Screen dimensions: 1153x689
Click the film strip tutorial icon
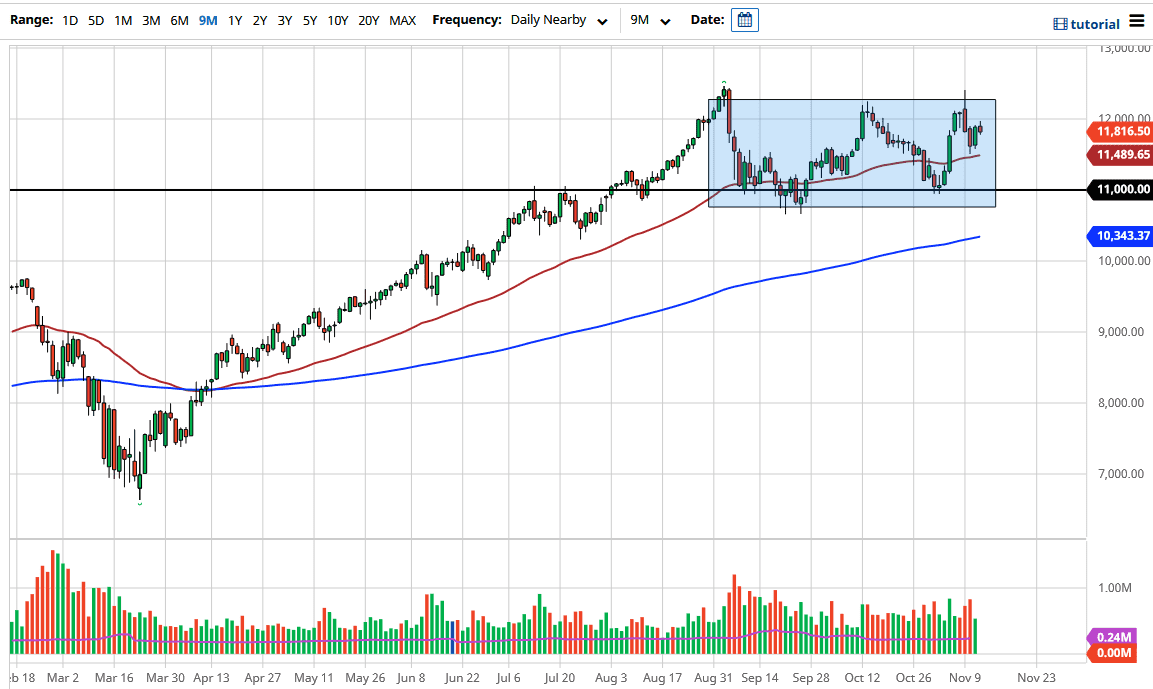coord(1059,21)
